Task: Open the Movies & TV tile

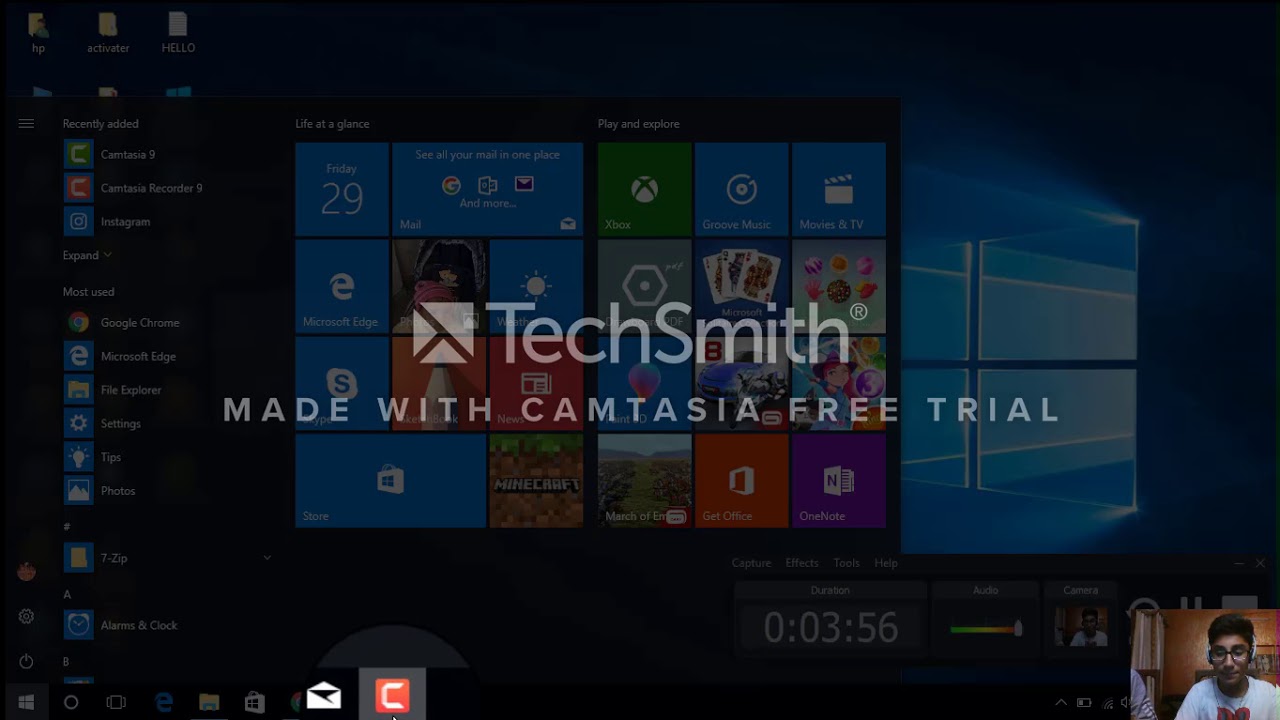Action: 839,189
